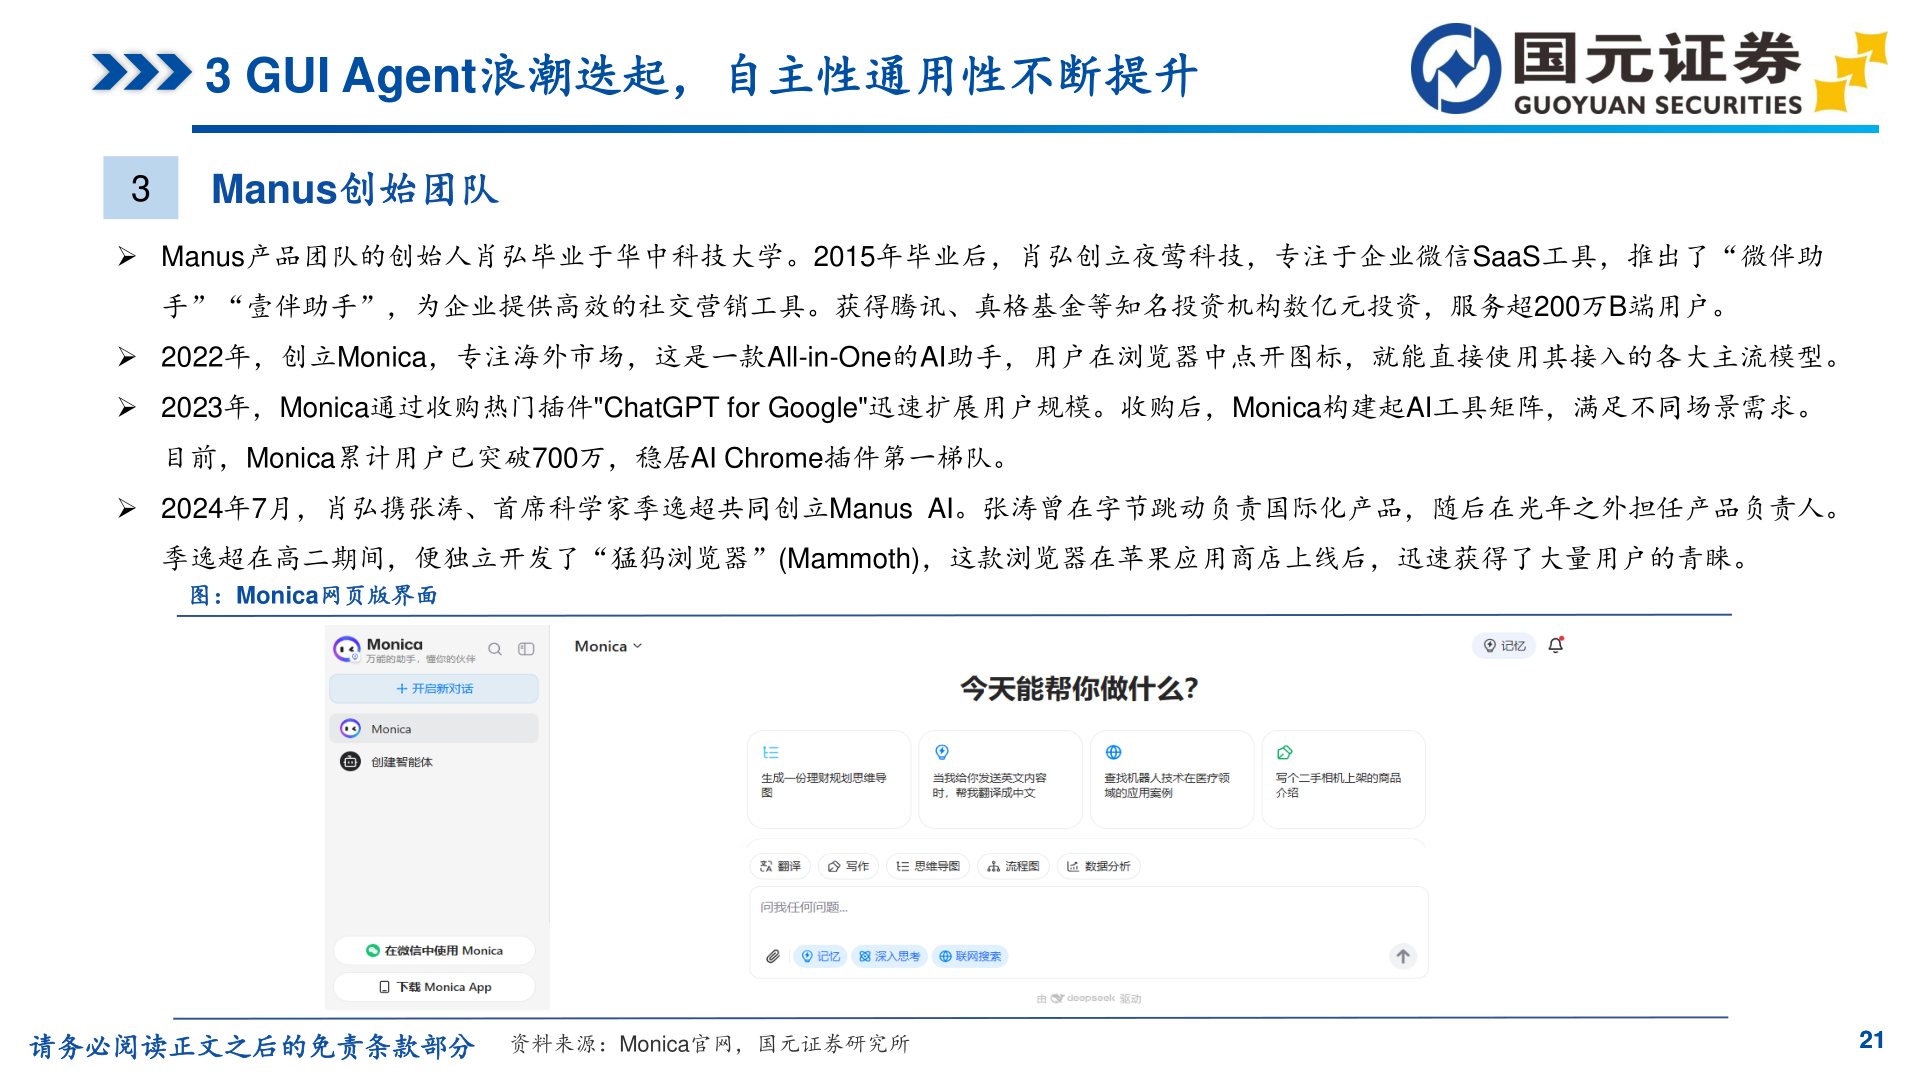1920x1080 pixels.
Task: Open the Monica model dropdown at top
Action: click(608, 646)
